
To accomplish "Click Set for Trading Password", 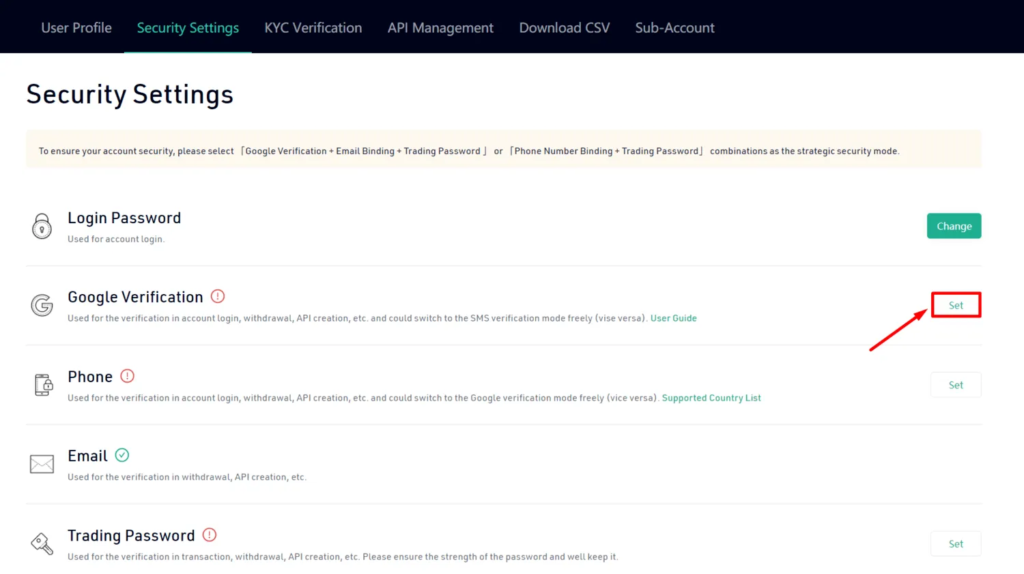I will 955,543.
